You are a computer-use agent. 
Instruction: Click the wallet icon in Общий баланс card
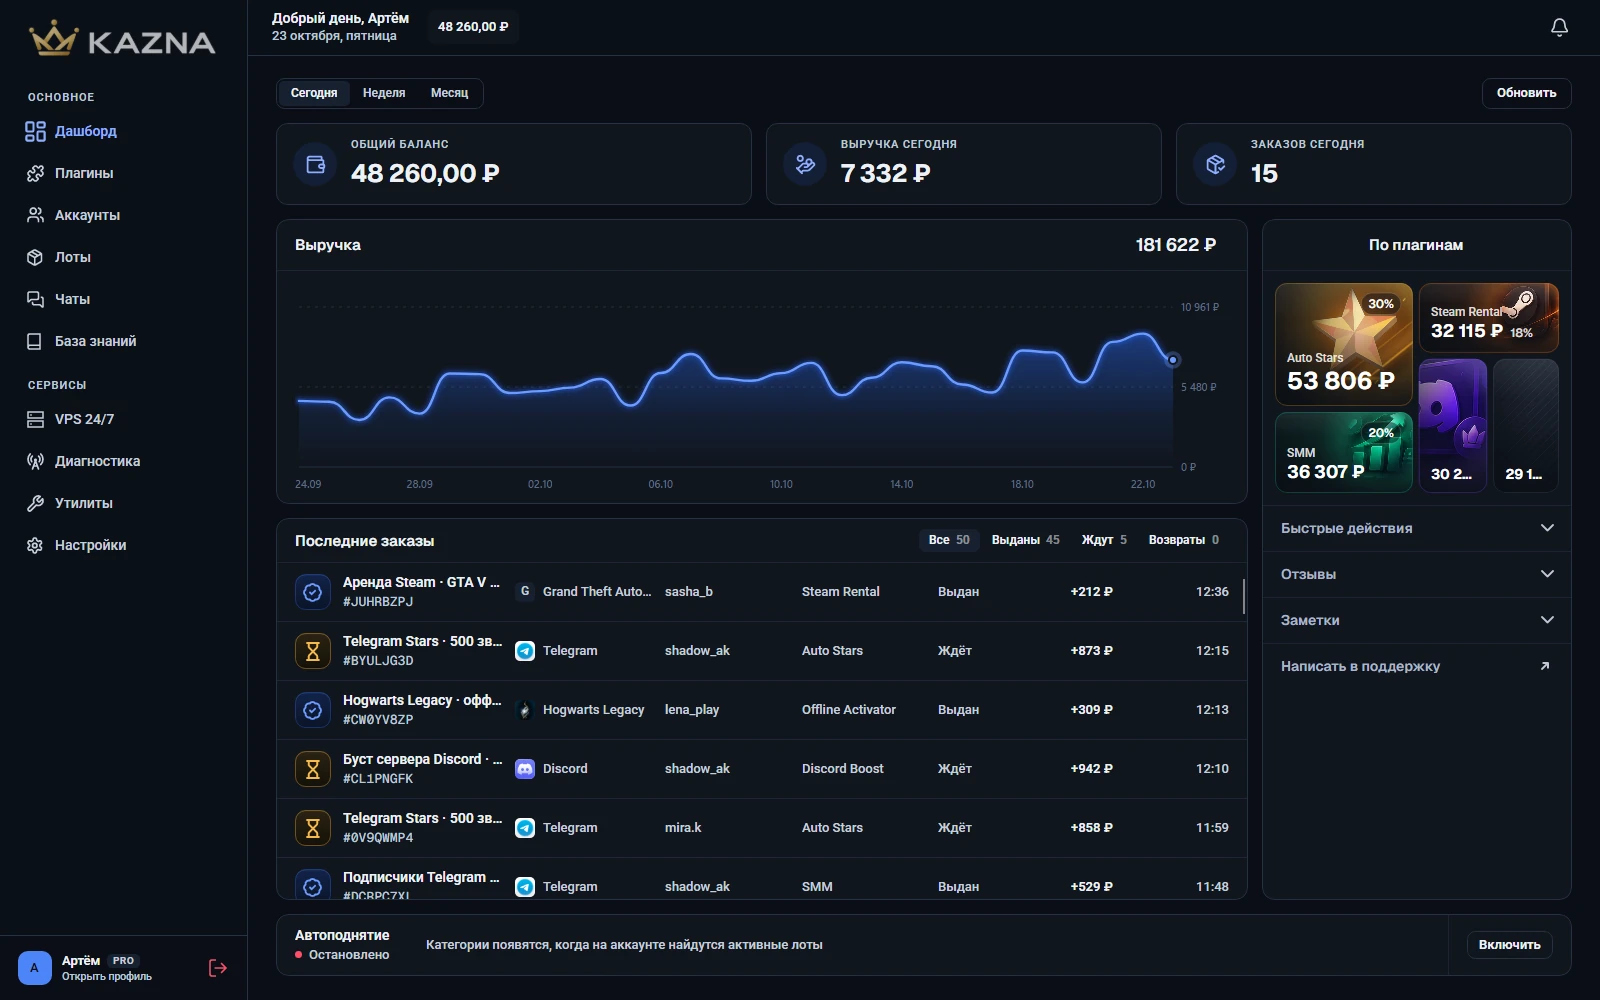[315, 164]
